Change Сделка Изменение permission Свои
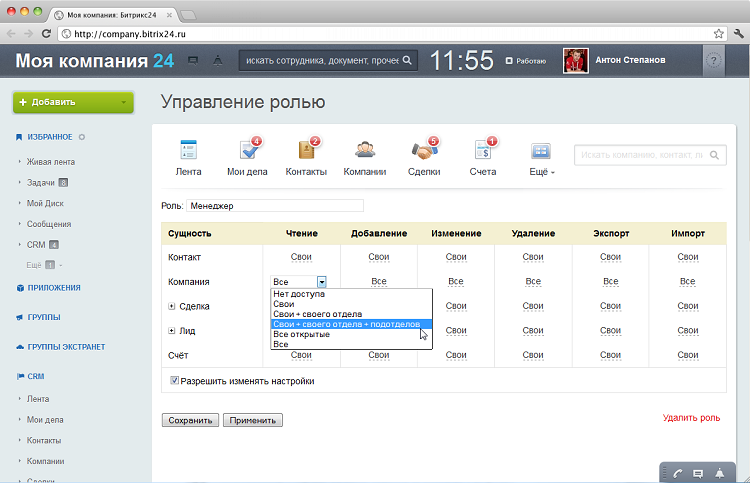 (456, 306)
